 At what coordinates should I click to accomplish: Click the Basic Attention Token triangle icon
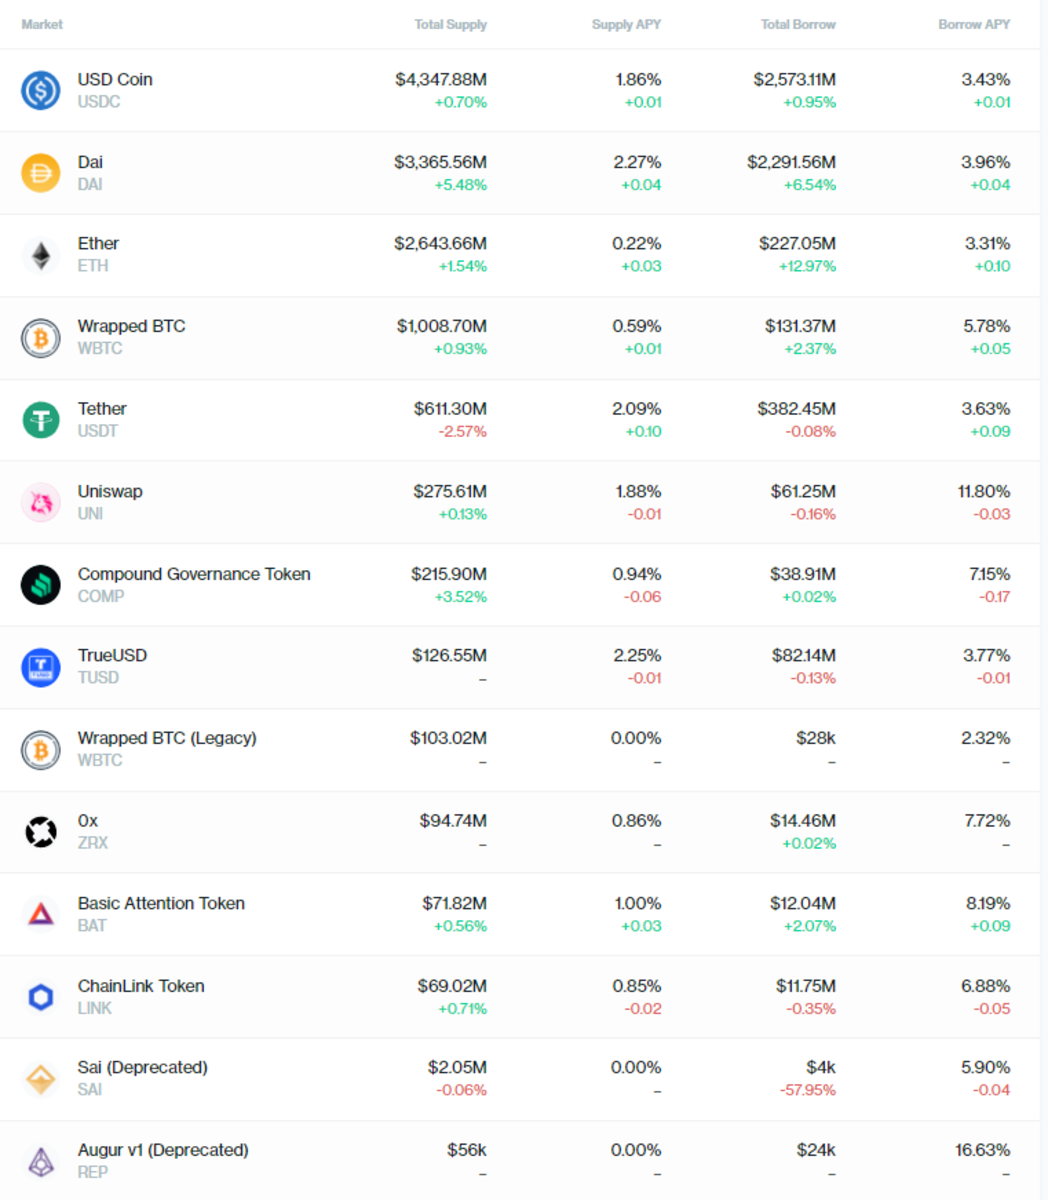point(41,914)
